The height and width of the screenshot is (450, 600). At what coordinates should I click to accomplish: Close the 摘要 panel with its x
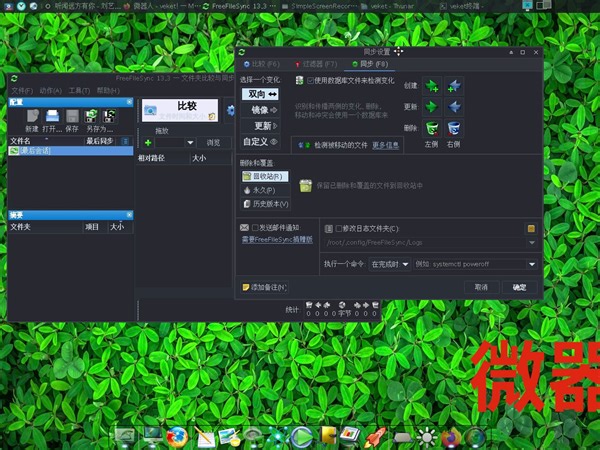[129, 215]
